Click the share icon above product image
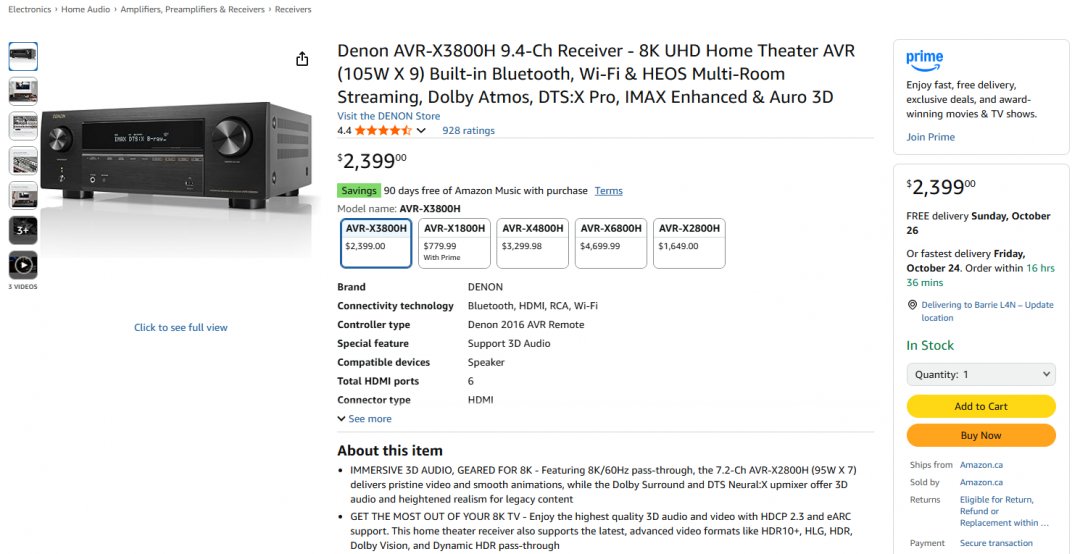1080x554 pixels. tap(302, 59)
